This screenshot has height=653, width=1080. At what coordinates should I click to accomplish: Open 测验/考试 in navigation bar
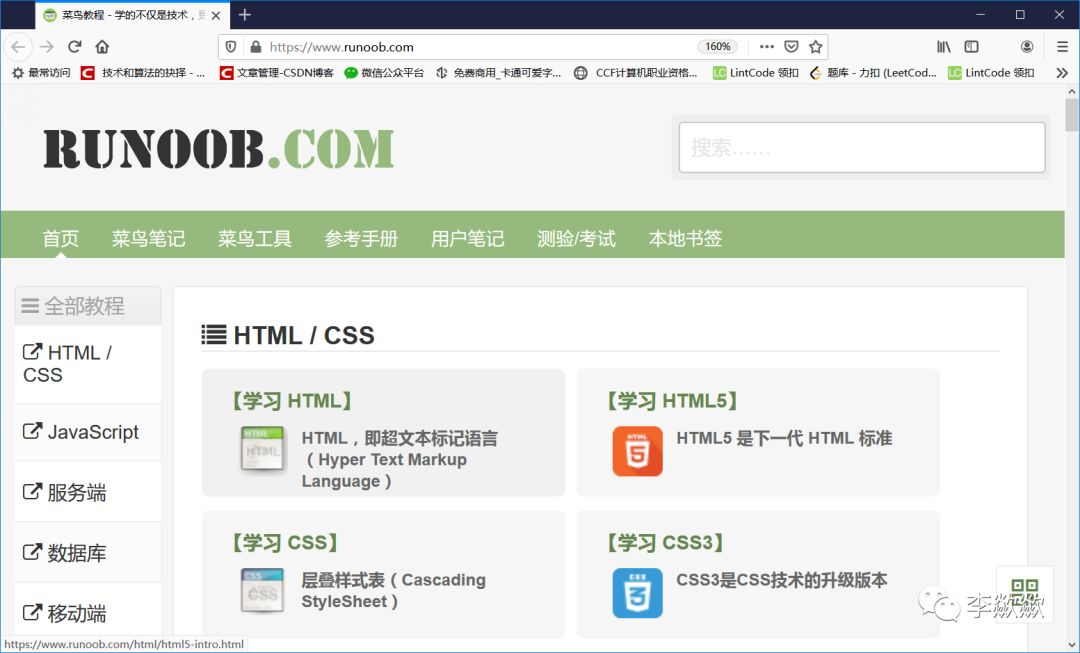click(577, 238)
